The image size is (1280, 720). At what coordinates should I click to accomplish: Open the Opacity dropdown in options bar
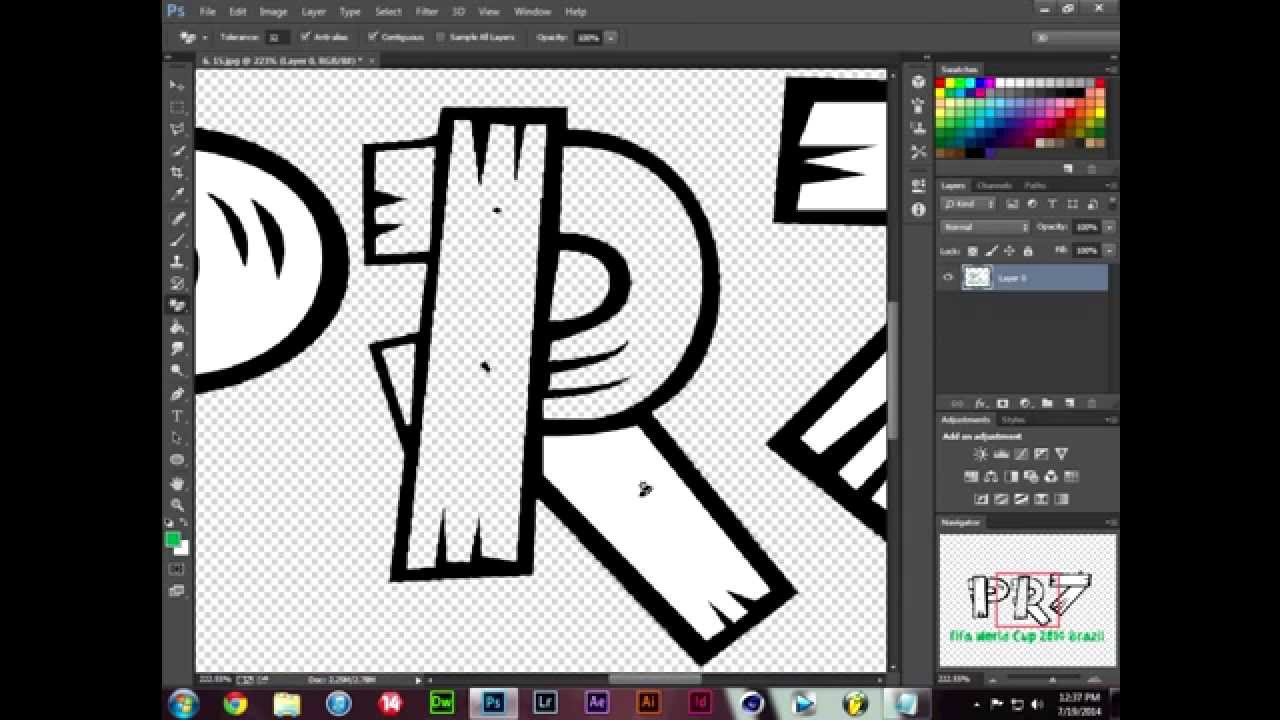(611, 37)
